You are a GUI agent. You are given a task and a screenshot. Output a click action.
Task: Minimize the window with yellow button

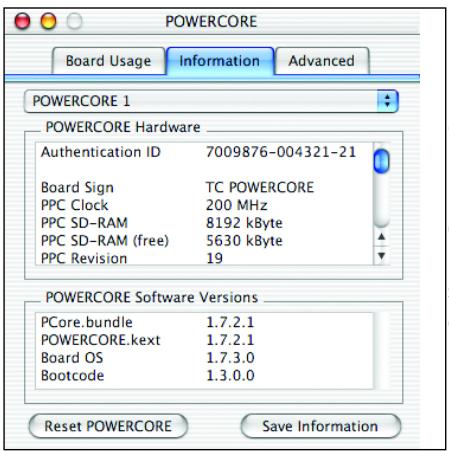pyautogui.click(x=48, y=21)
